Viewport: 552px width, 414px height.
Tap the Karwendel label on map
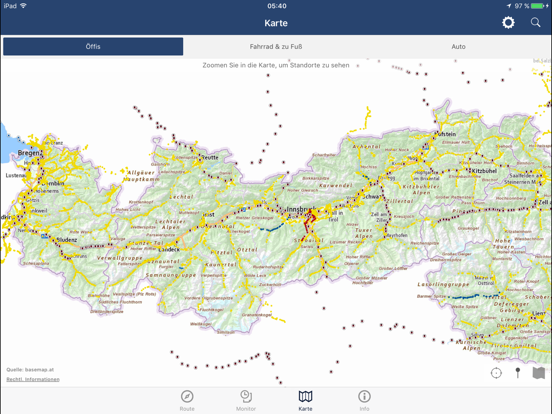[335, 185]
